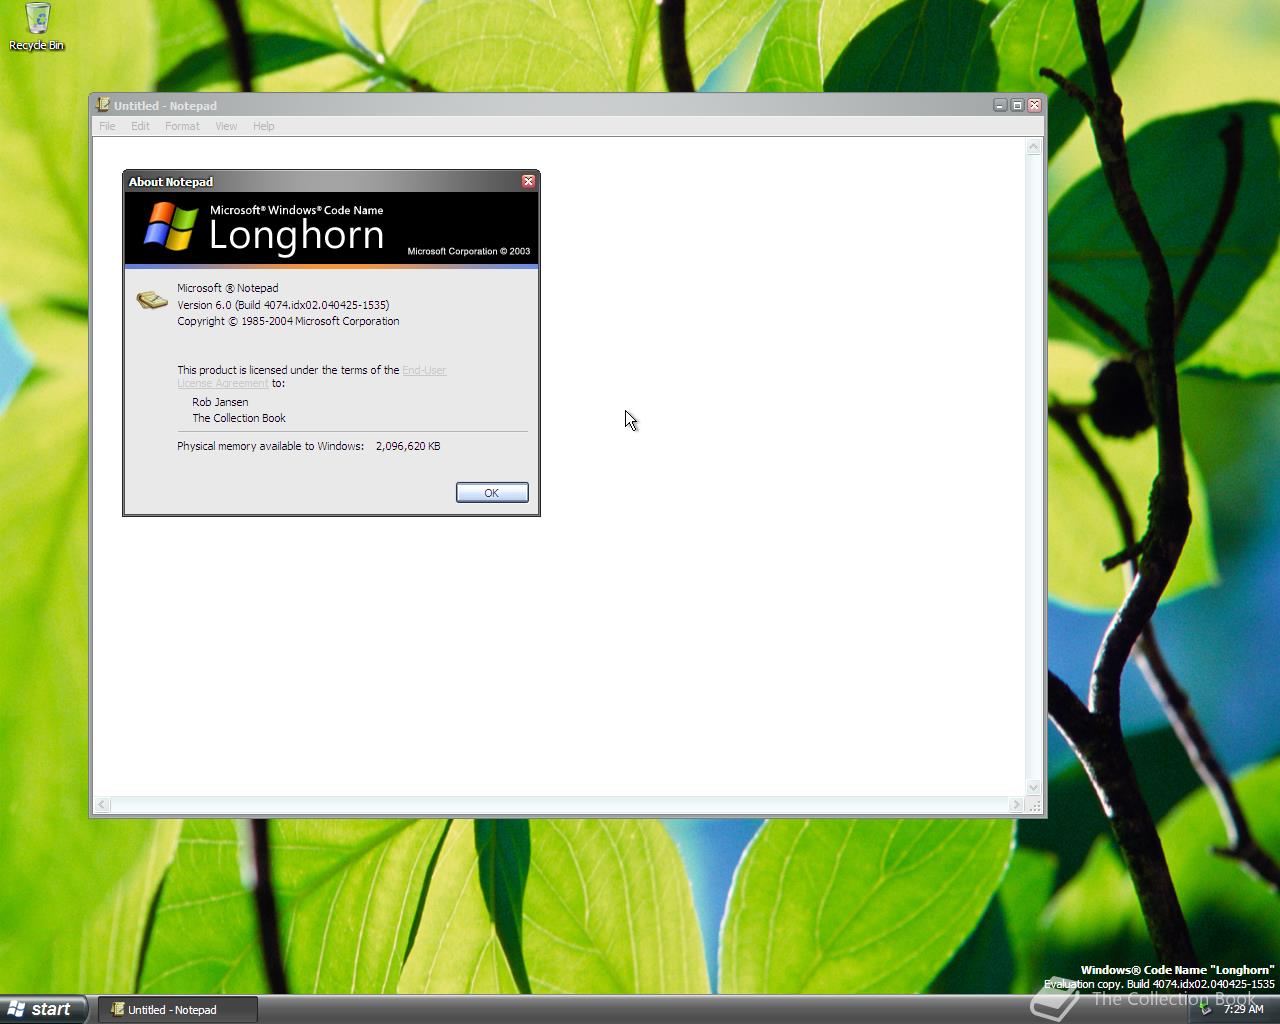Click the vertical scrollbar down arrow
This screenshot has width=1280, height=1024.
(1034, 788)
